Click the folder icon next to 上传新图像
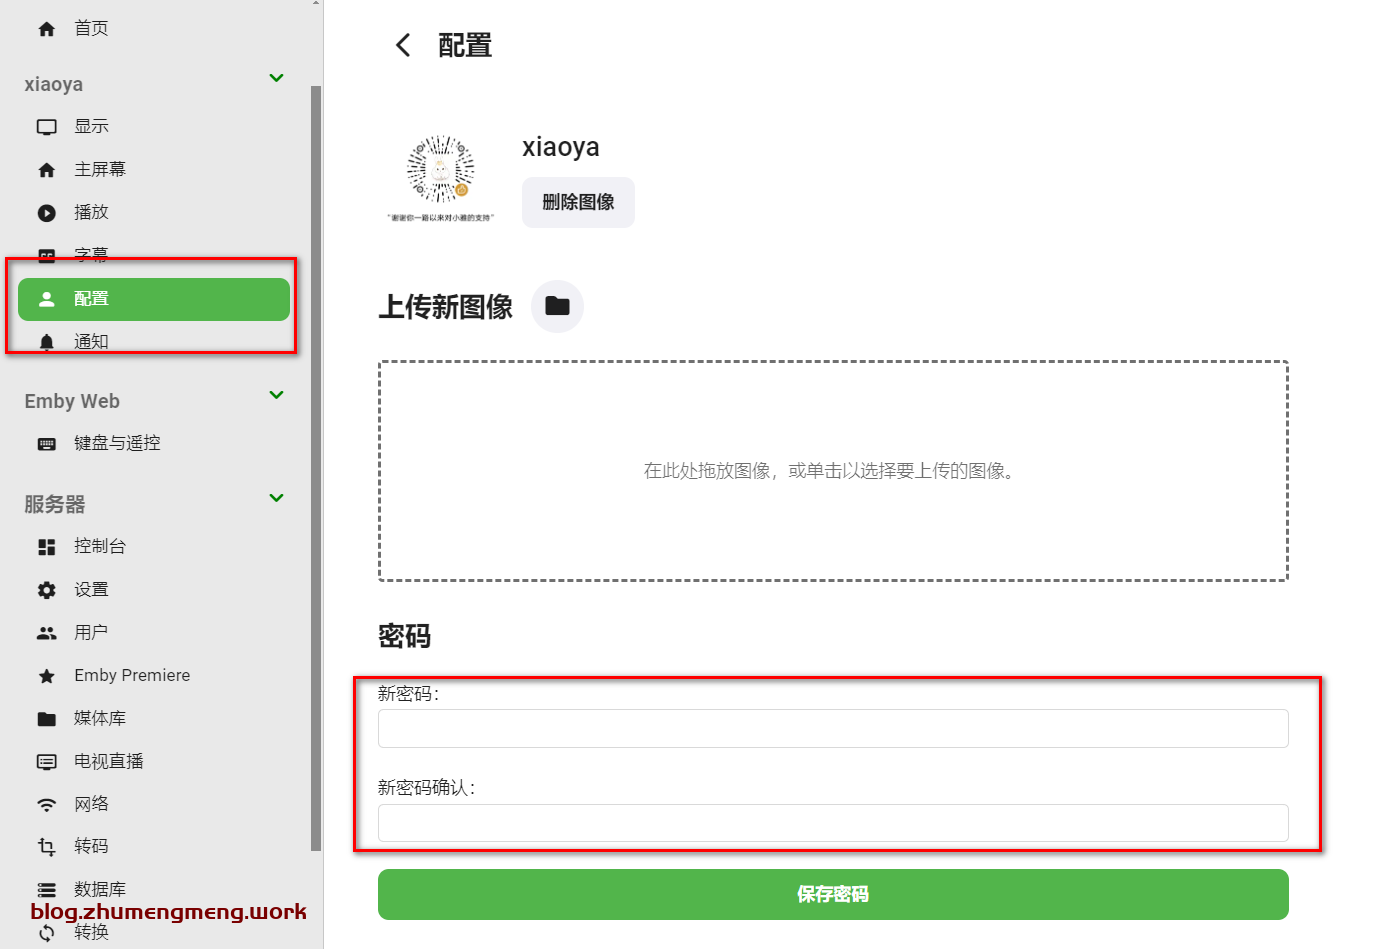 point(557,306)
